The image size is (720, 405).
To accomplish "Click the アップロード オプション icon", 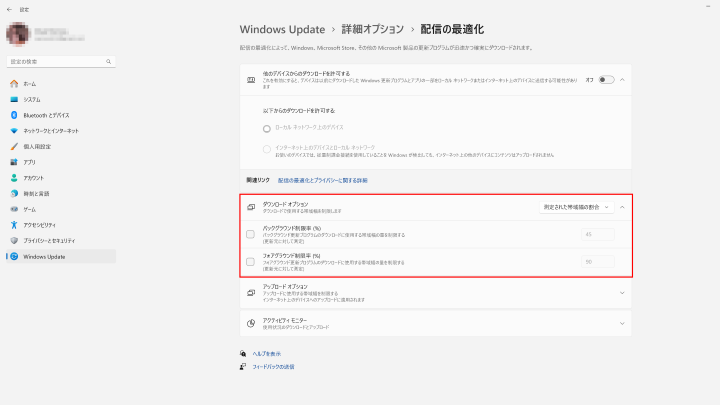I will [251, 293].
